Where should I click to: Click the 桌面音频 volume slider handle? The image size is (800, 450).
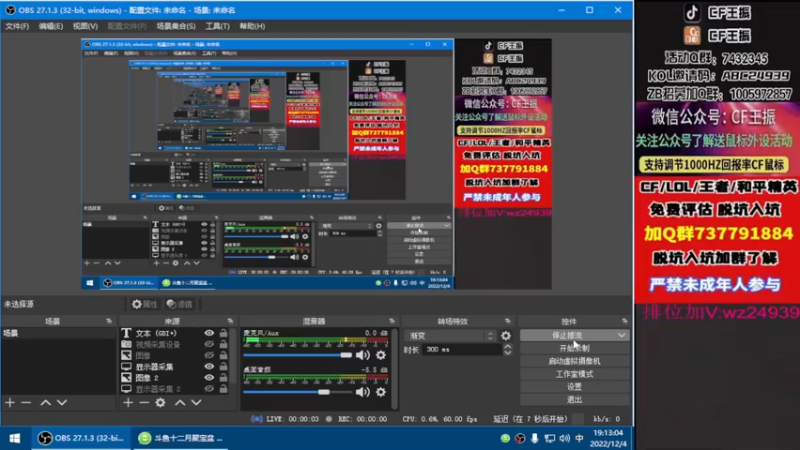[x=323, y=392]
